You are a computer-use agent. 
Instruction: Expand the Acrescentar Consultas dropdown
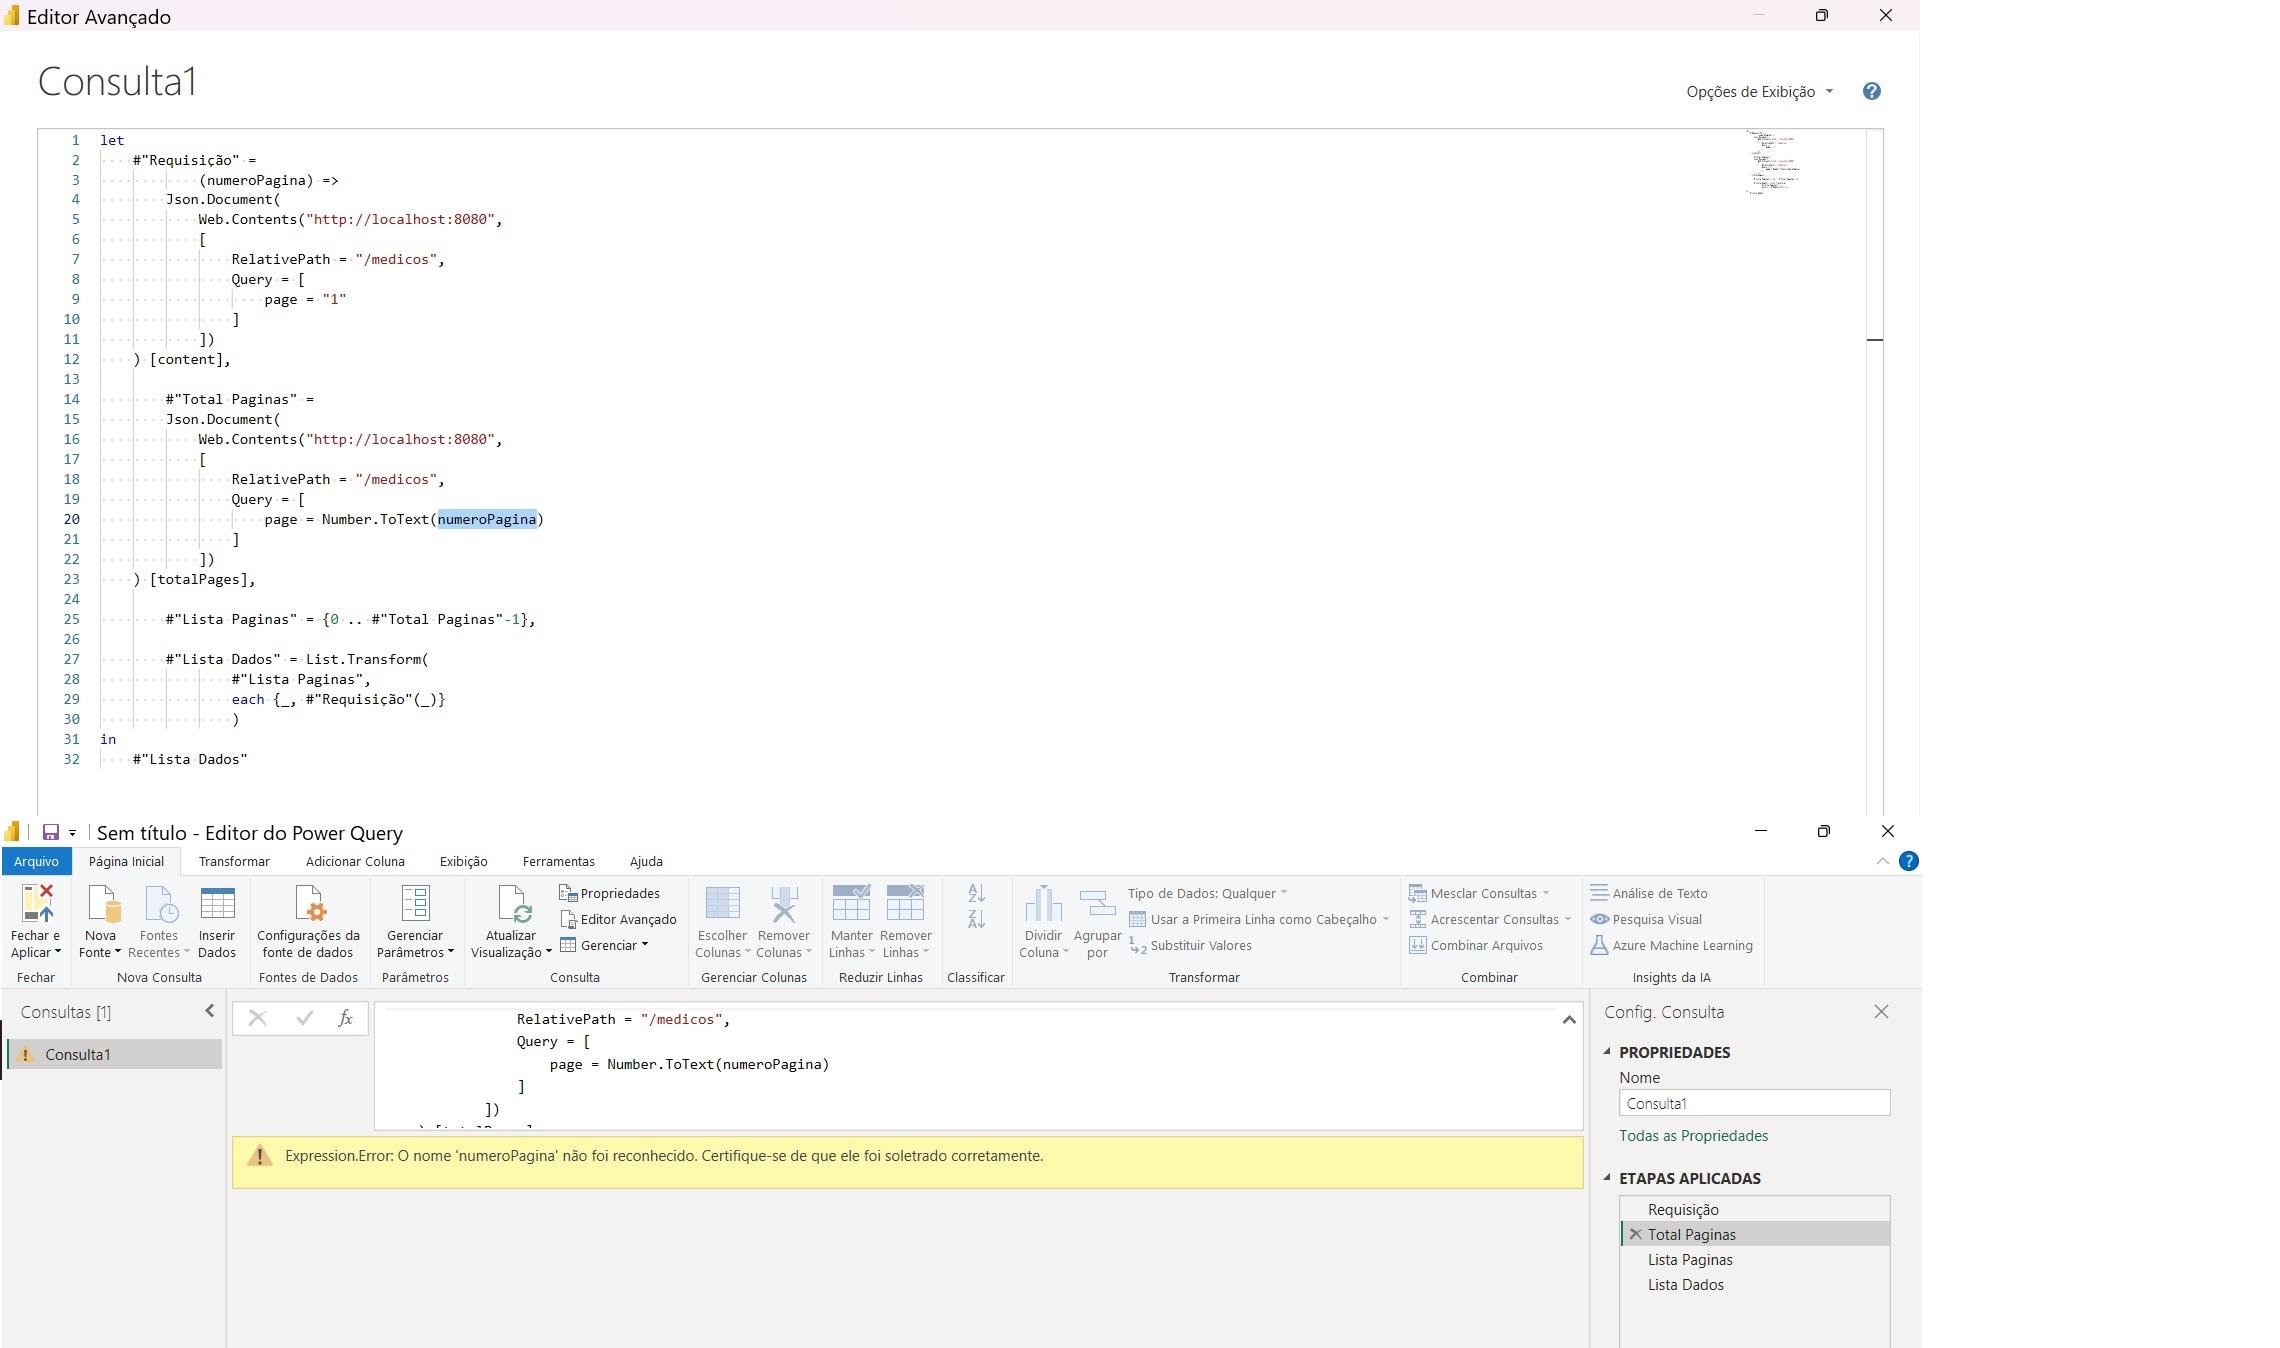(1567, 919)
